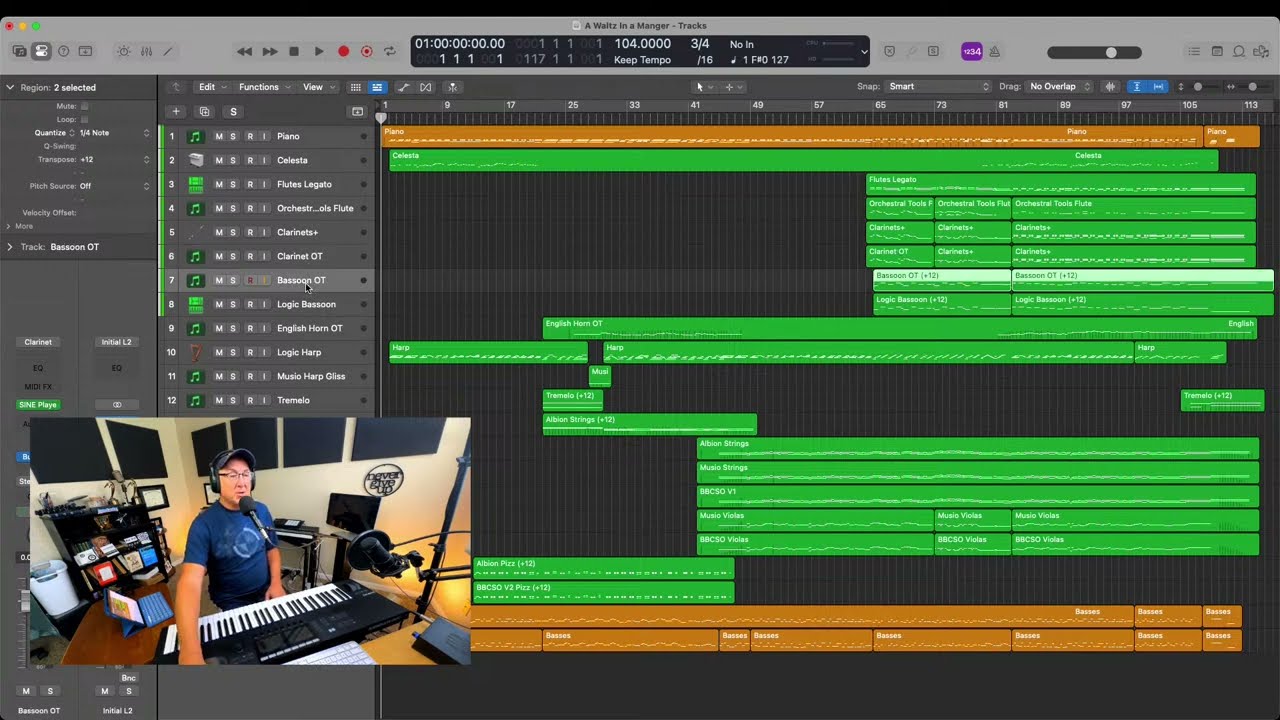Collapse the Region inspector
This screenshot has height=720, width=1280.
click(10, 88)
